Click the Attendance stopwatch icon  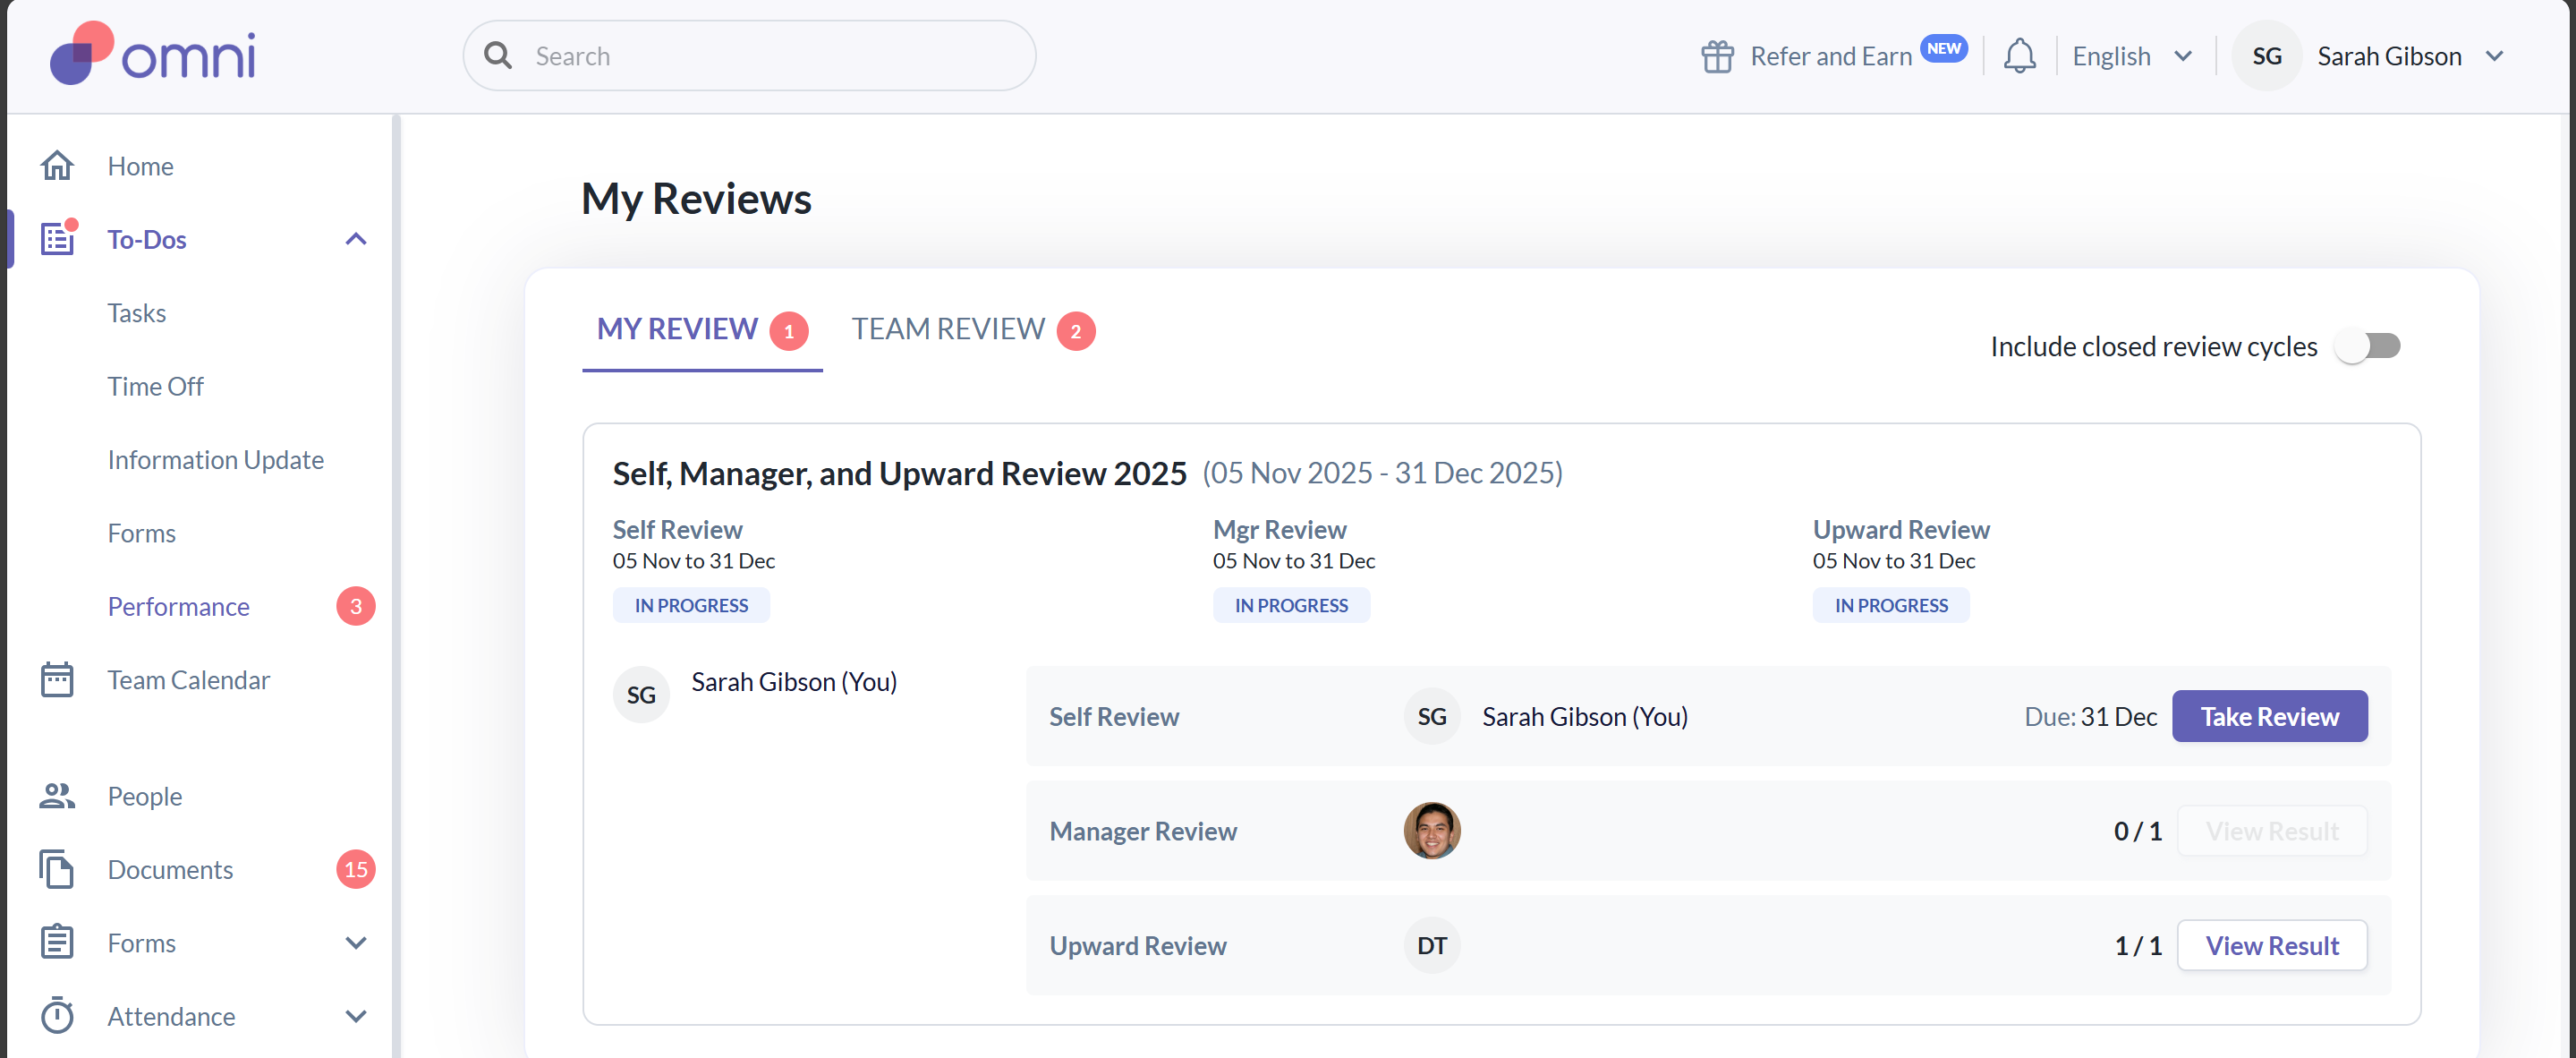57,1016
